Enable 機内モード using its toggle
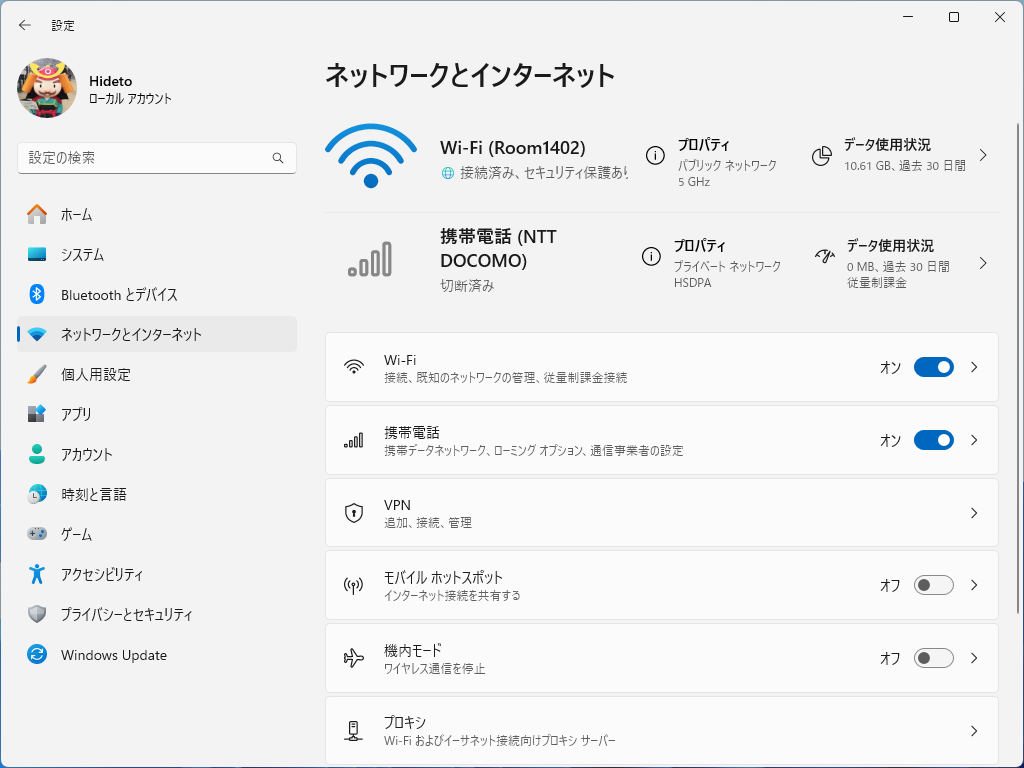The height and width of the screenshot is (768, 1024). click(933, 657)
